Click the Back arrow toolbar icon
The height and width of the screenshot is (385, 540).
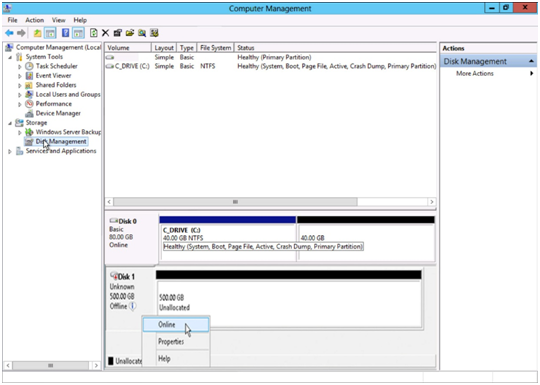click(x=9, y=33)
